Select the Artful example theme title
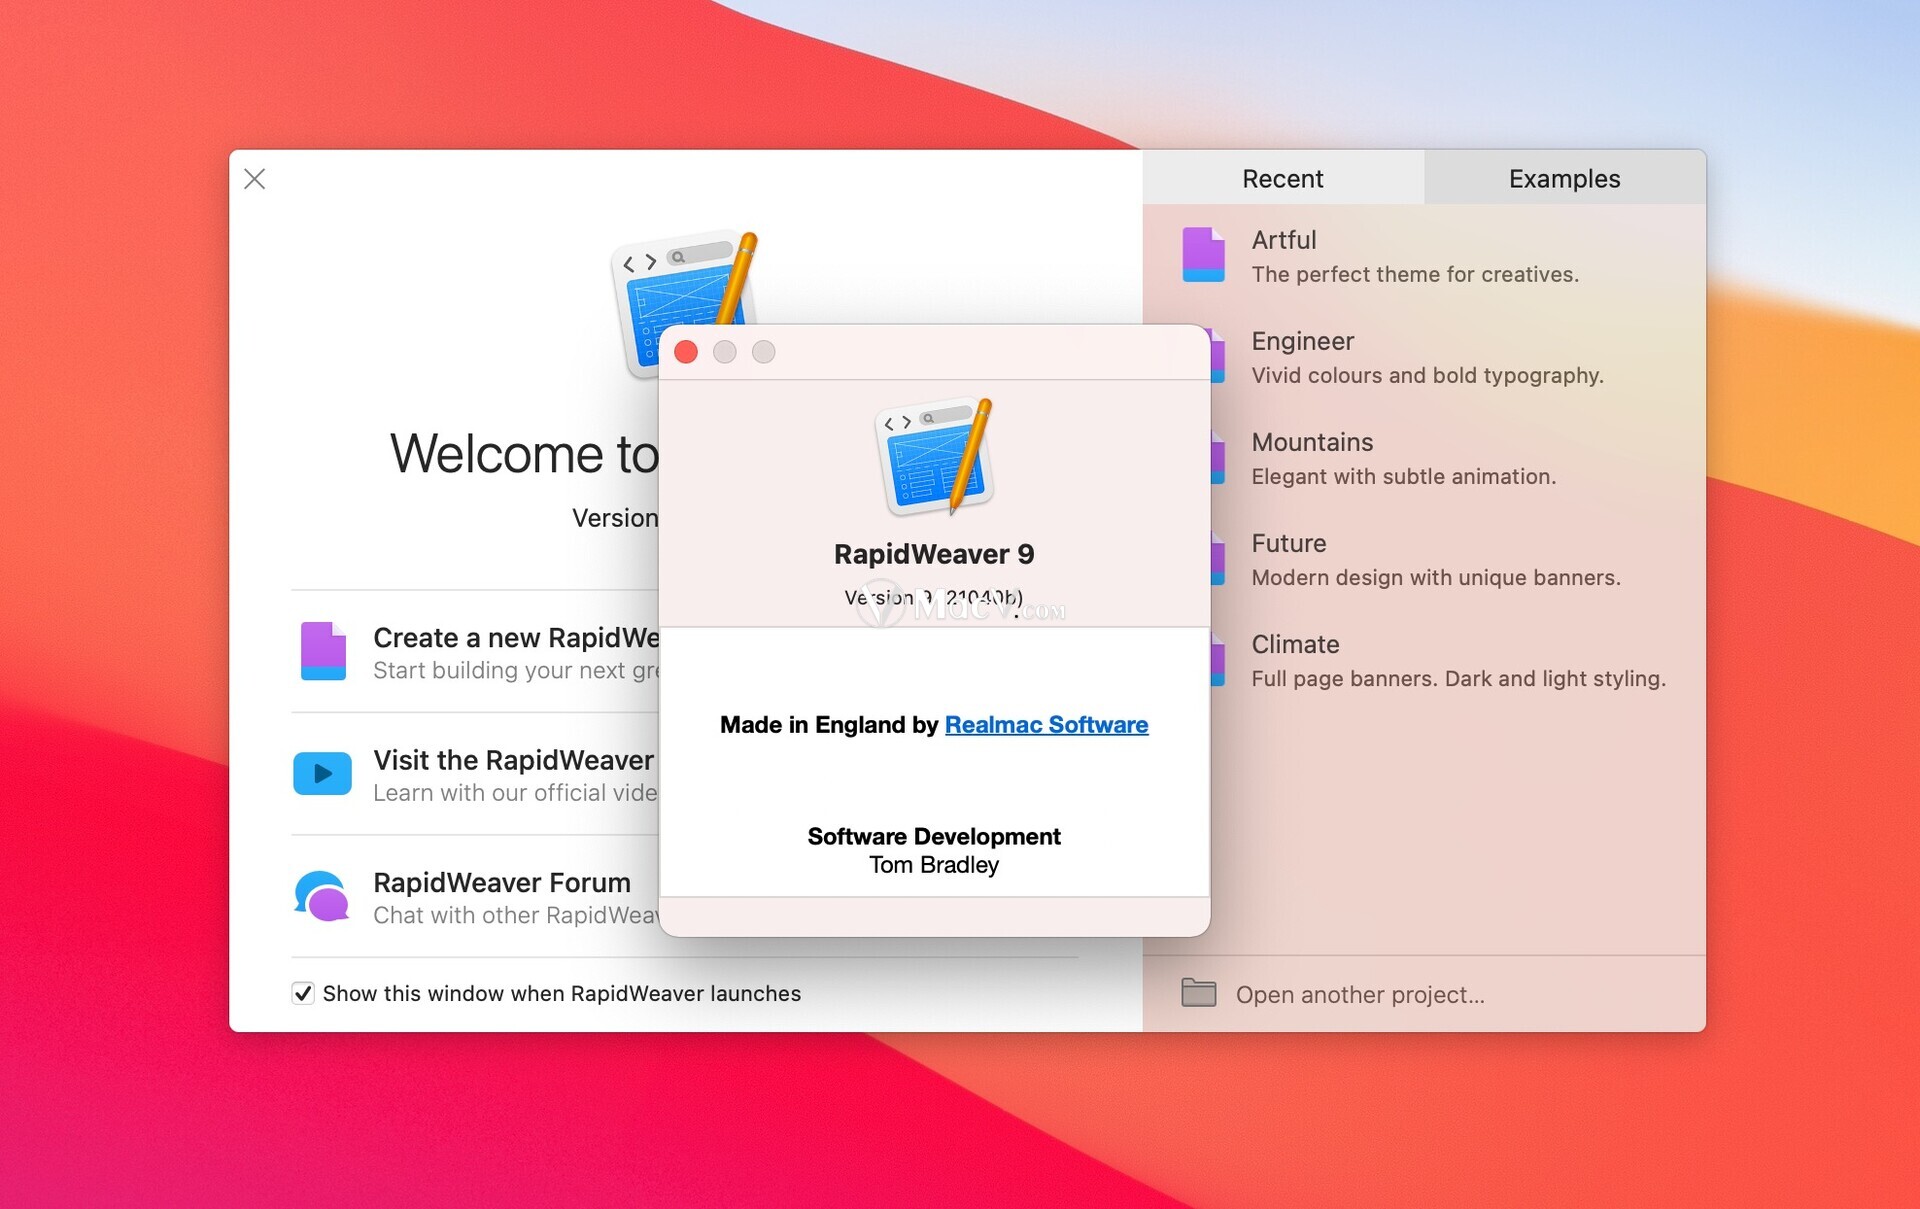The height and width of the screenshot is (1209, 1920). click(1284, 240)
